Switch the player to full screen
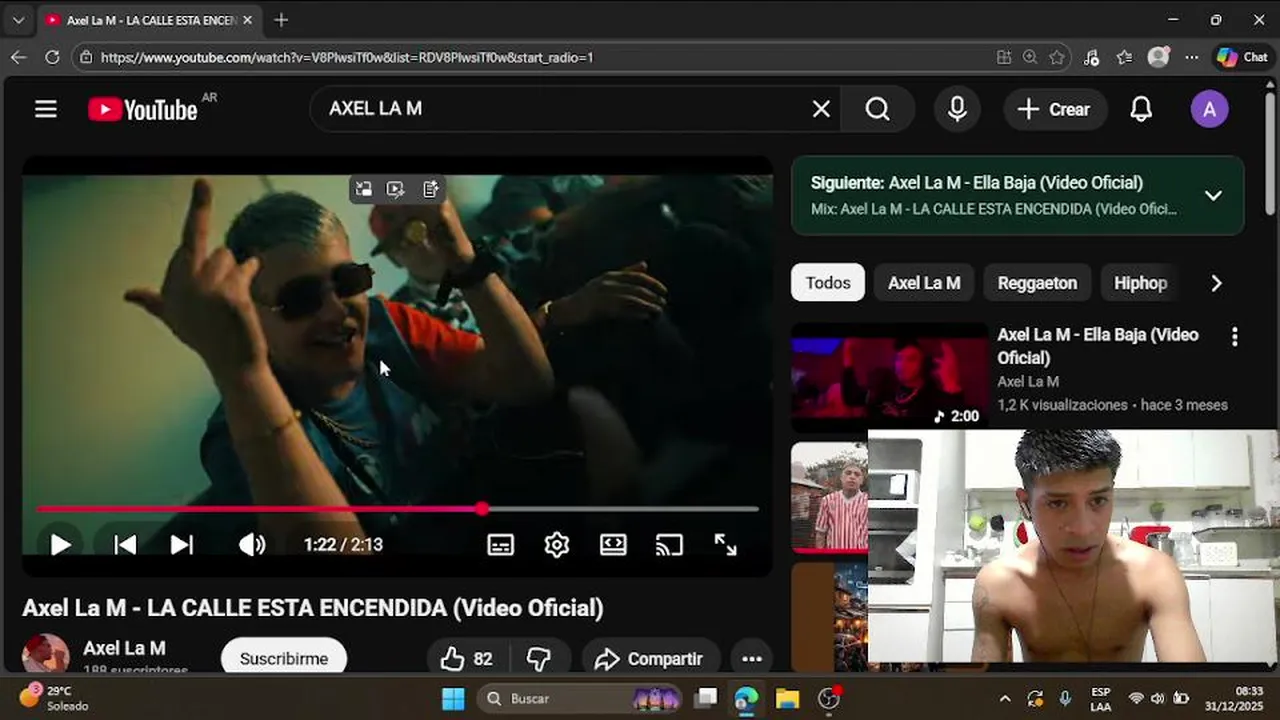This screenshot has height=720, width=1280. pos(726,545)
